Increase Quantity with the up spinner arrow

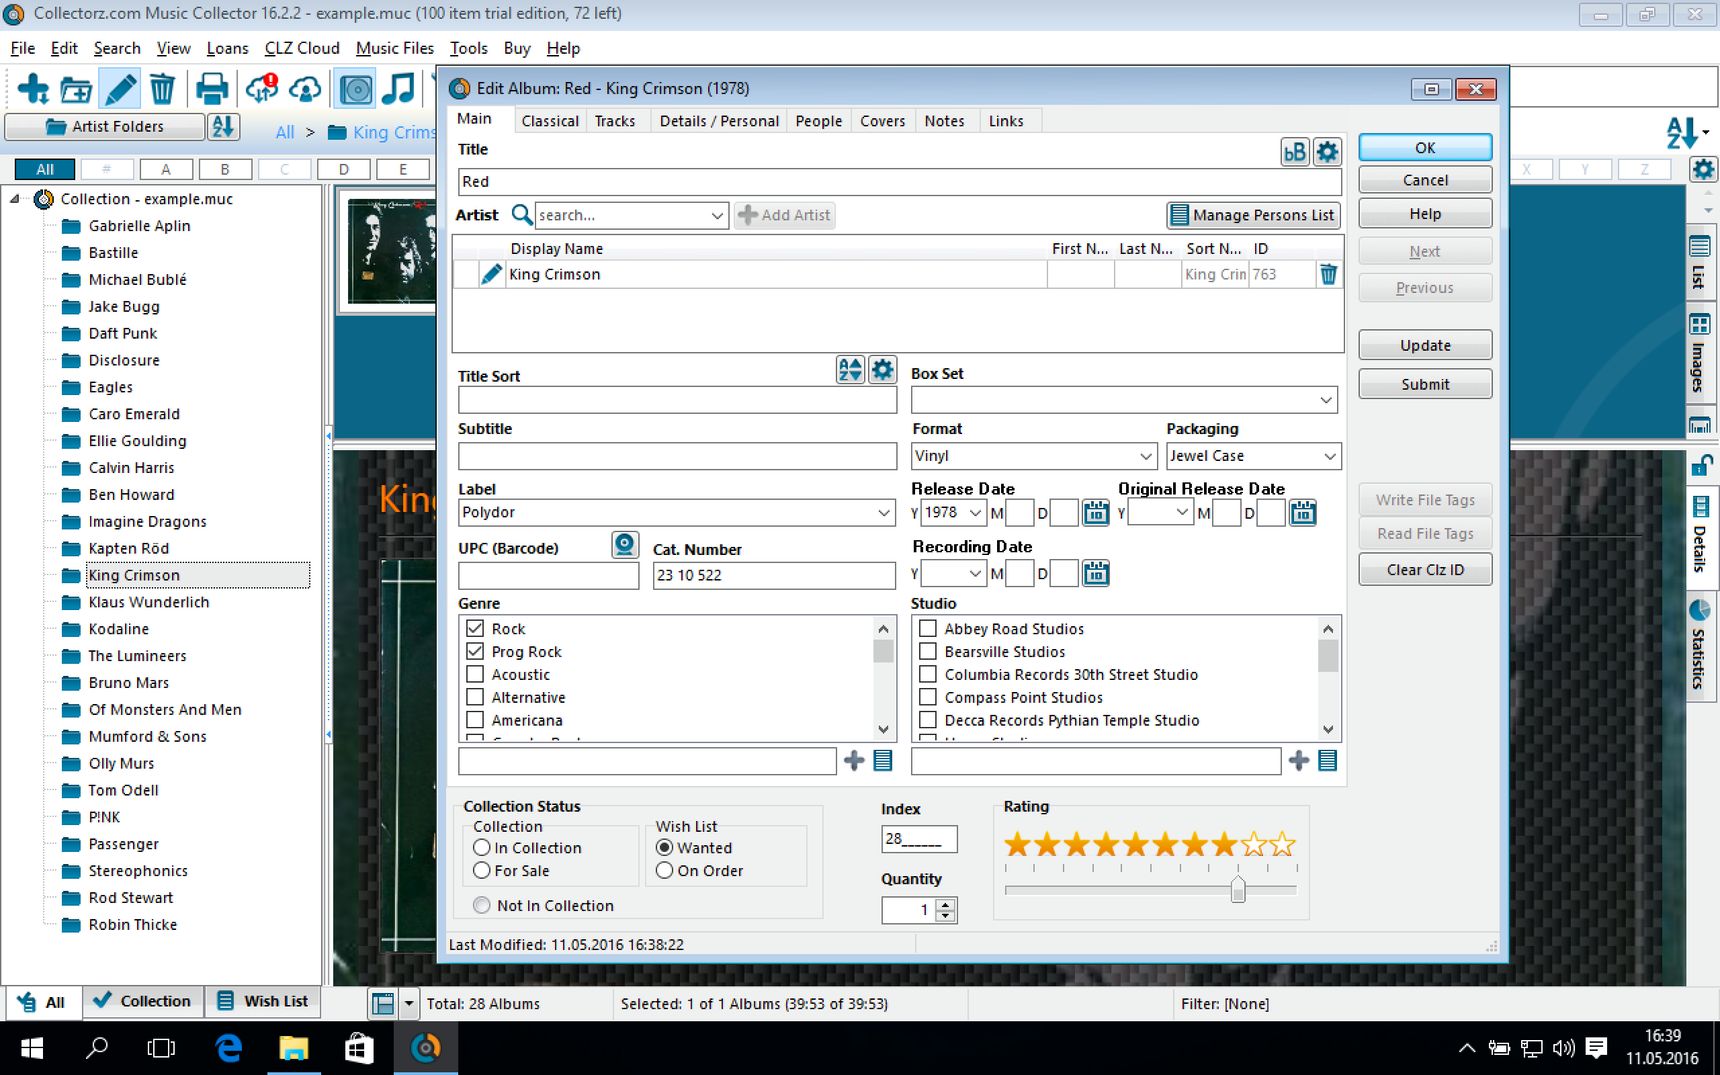pyautogui.click(x=946, y=904)
